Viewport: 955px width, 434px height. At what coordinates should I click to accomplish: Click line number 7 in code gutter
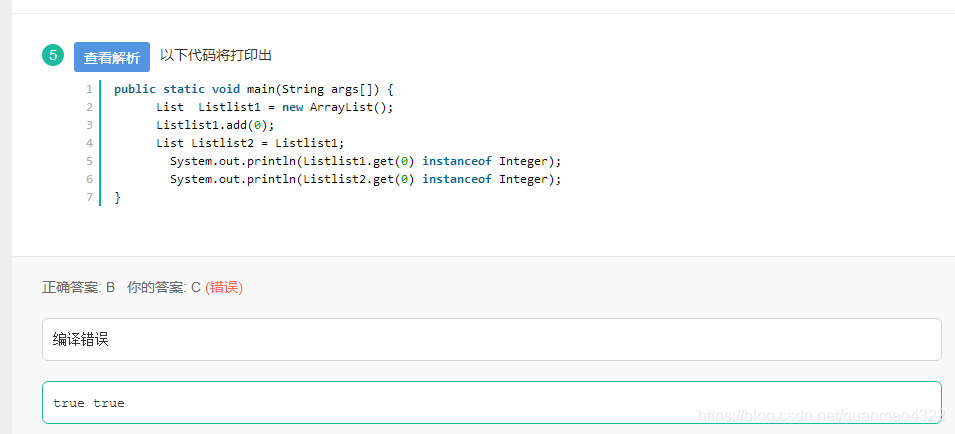click(x=90, y=197)
